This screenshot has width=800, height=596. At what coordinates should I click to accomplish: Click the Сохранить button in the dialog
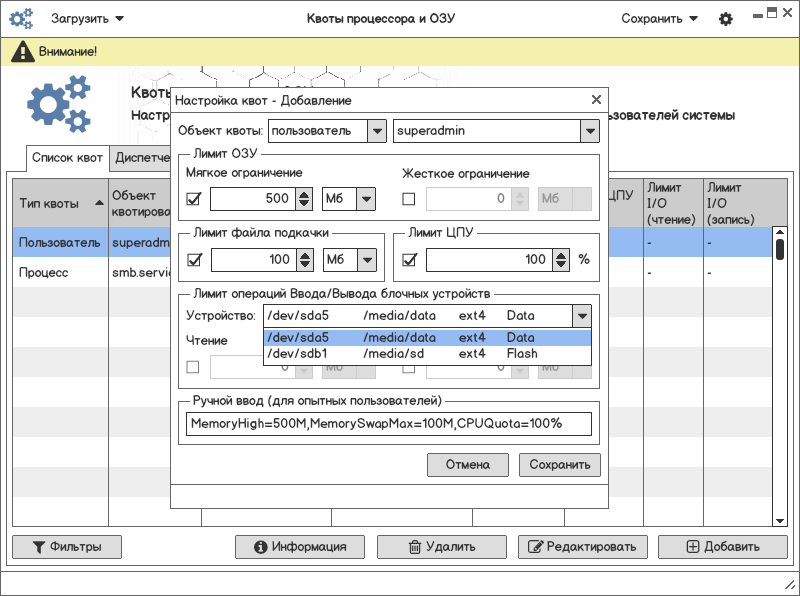pos(559,465)
